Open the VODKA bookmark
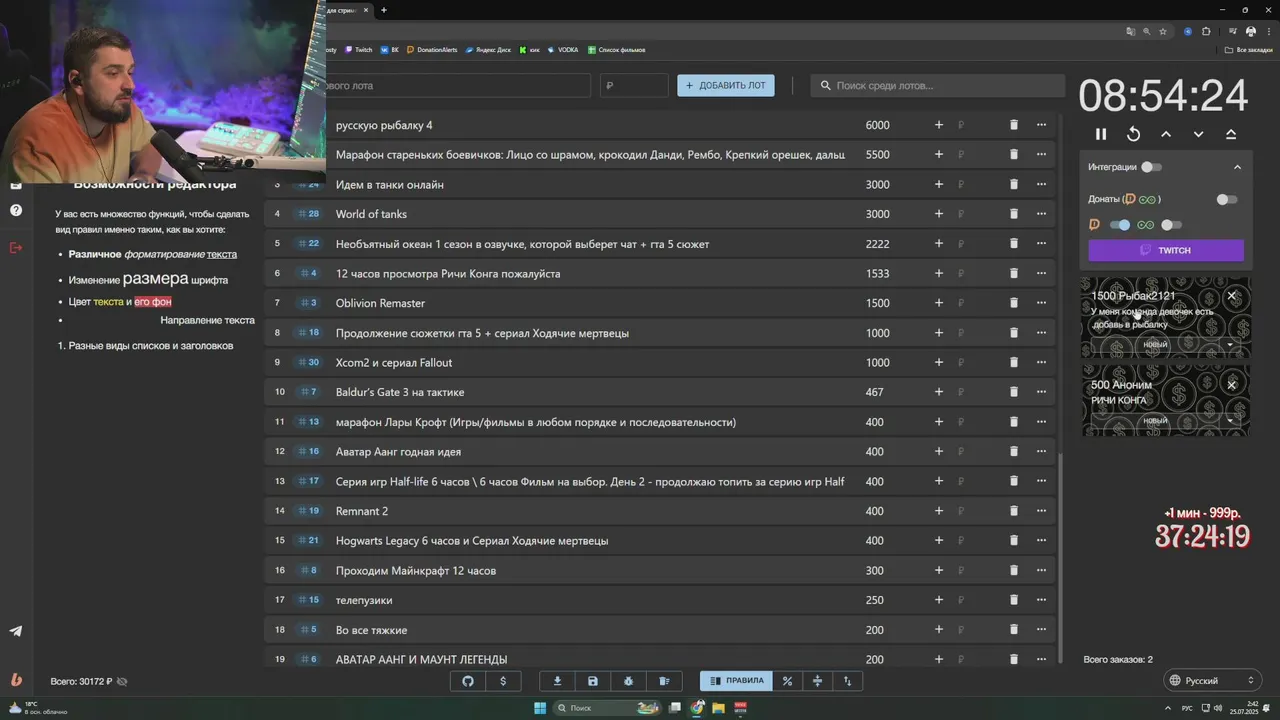 (x=563, y=50)
